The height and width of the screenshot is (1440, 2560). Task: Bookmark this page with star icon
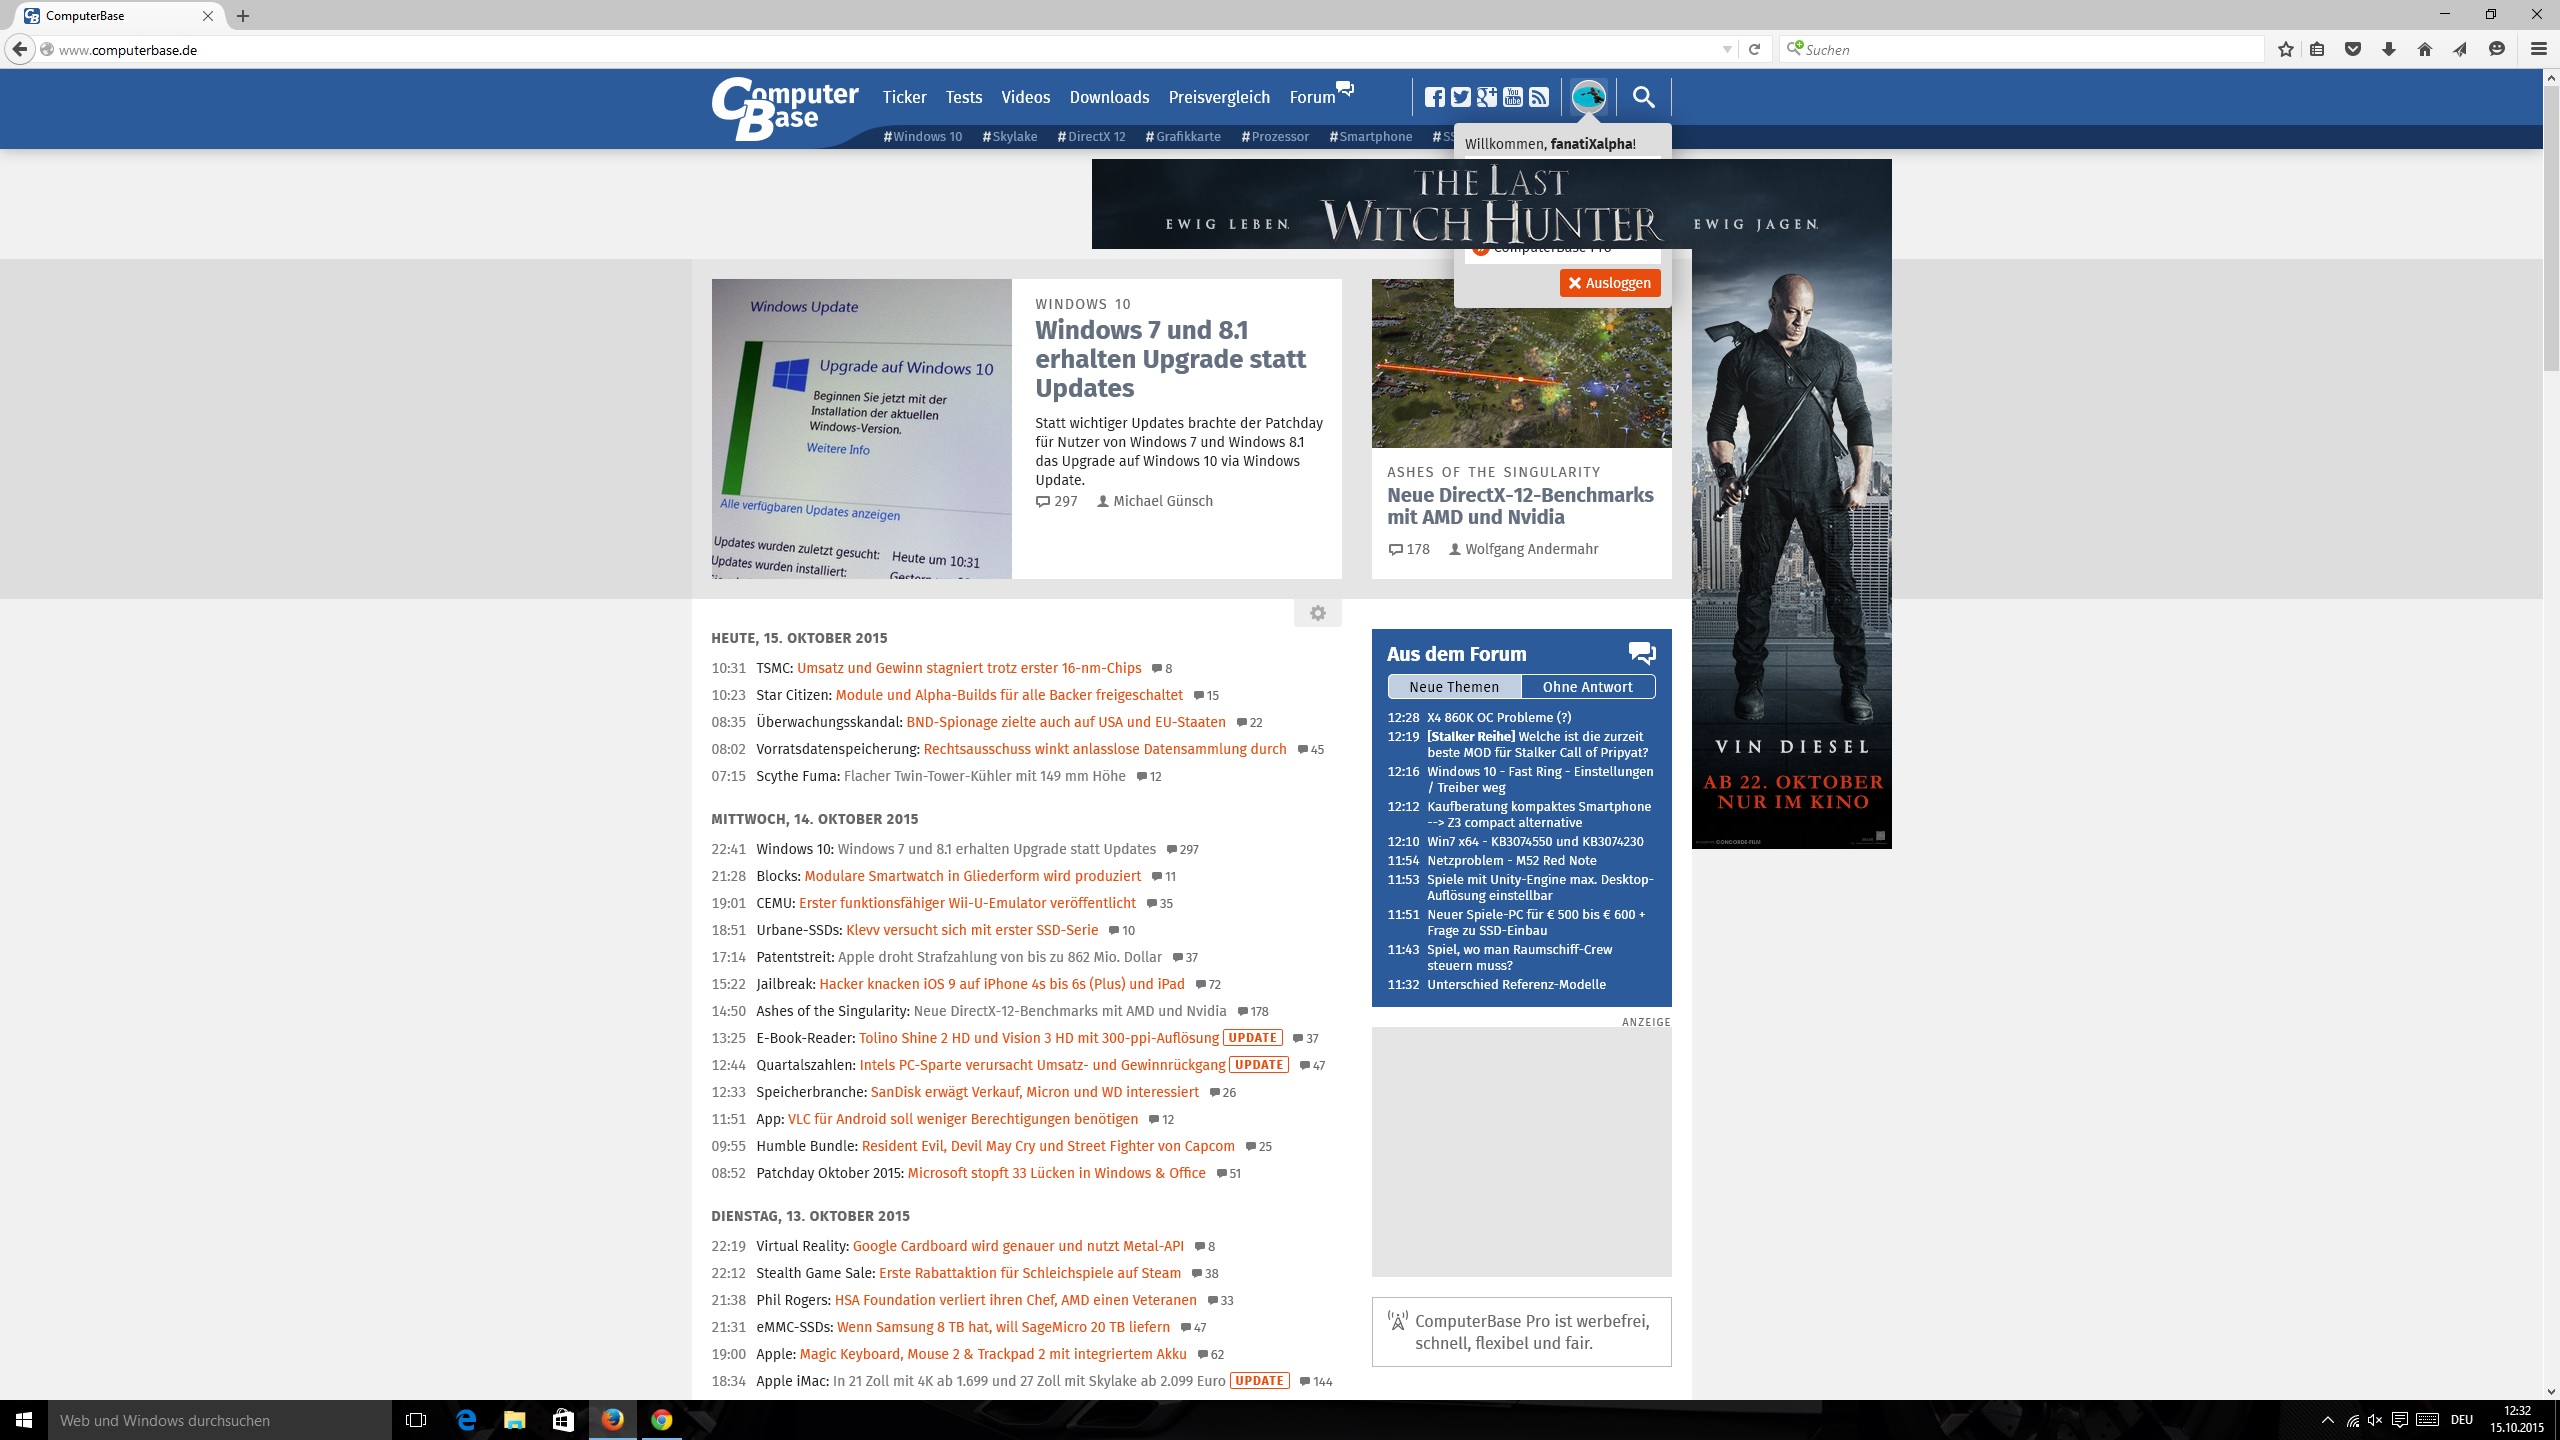(x=2285, y=49)
